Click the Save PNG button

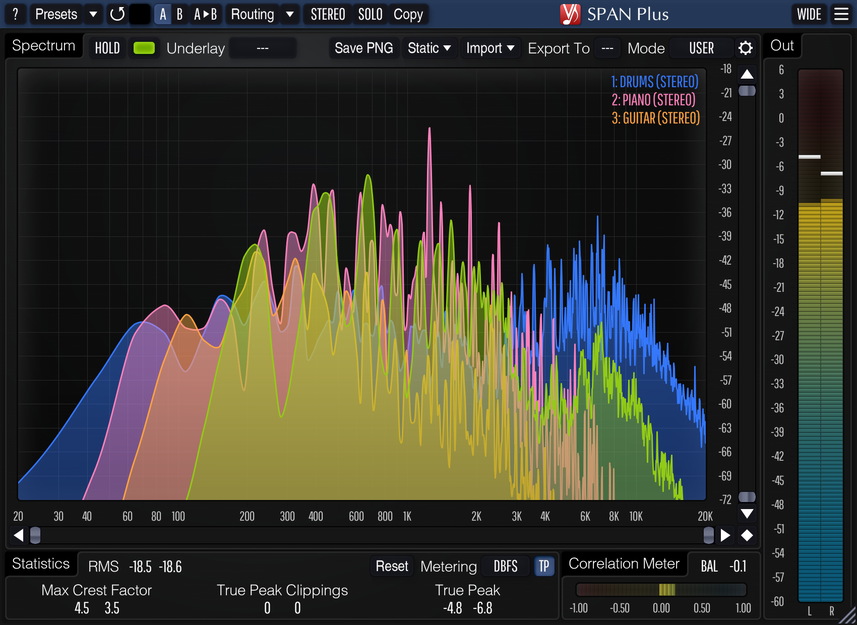(364, 48)
